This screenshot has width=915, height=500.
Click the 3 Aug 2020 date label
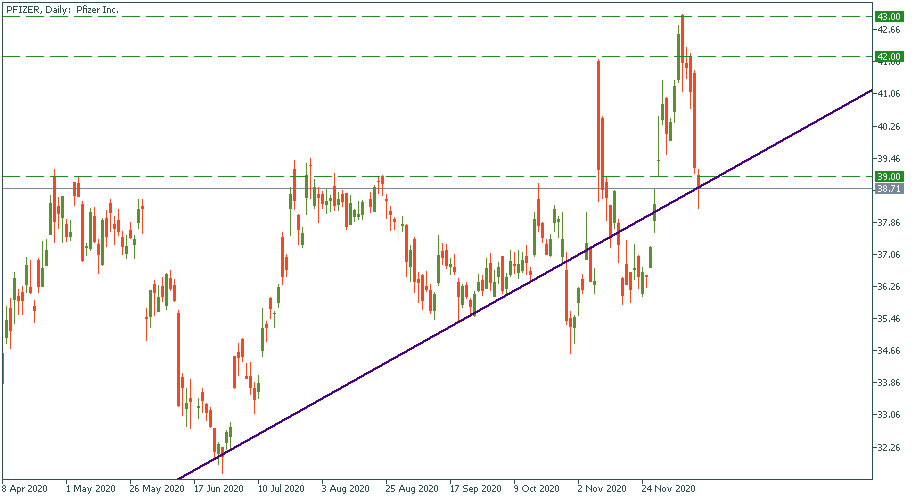pos(343,490)
